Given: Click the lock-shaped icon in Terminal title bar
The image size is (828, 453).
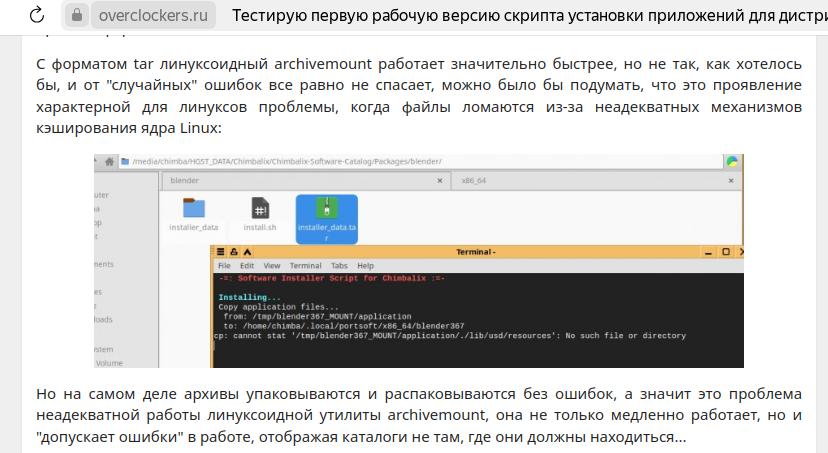Looking at the screenshot, I should (234, 252).
